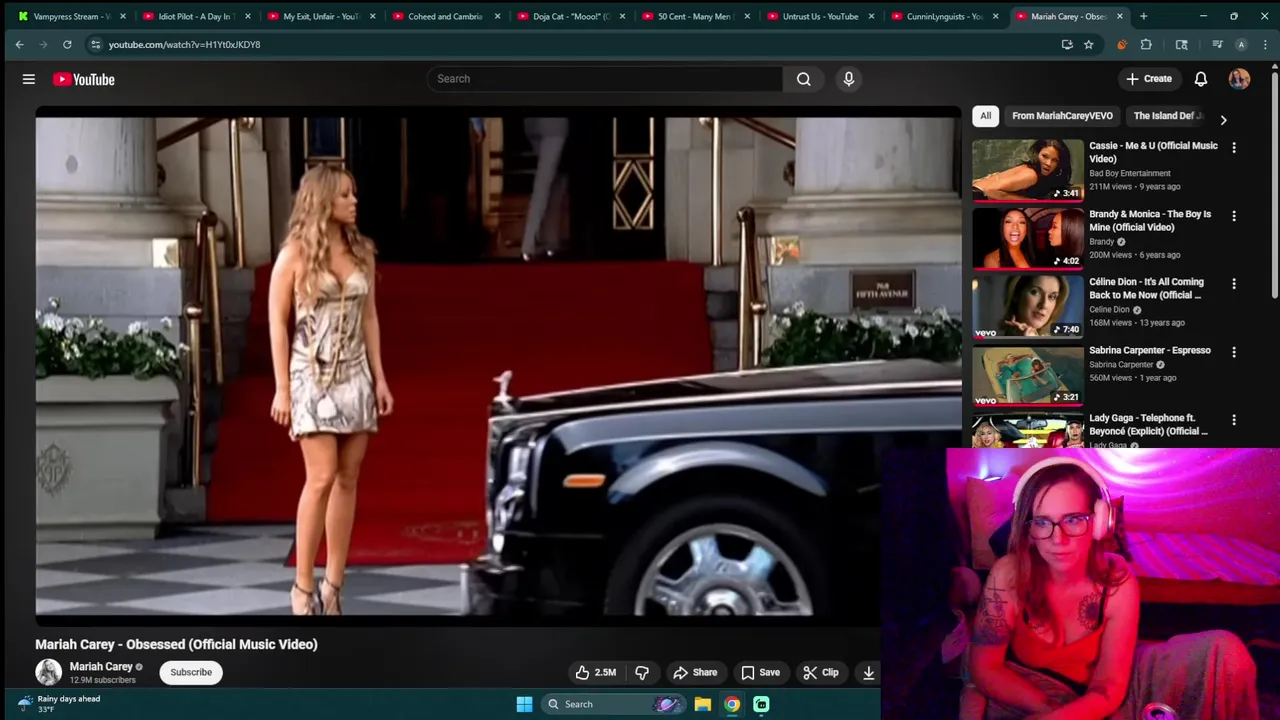1280x720 pixels.
Task: Click the Chrome icon in the taskbar
Action: (732, 704)
